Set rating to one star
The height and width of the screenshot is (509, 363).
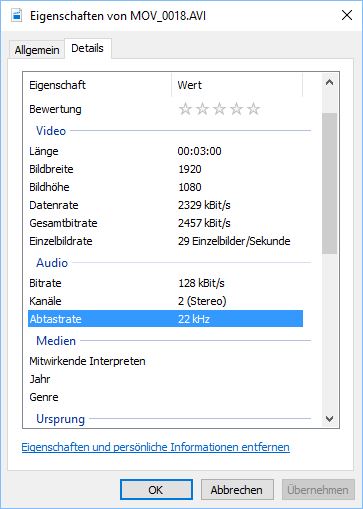(x=185, y=109)
